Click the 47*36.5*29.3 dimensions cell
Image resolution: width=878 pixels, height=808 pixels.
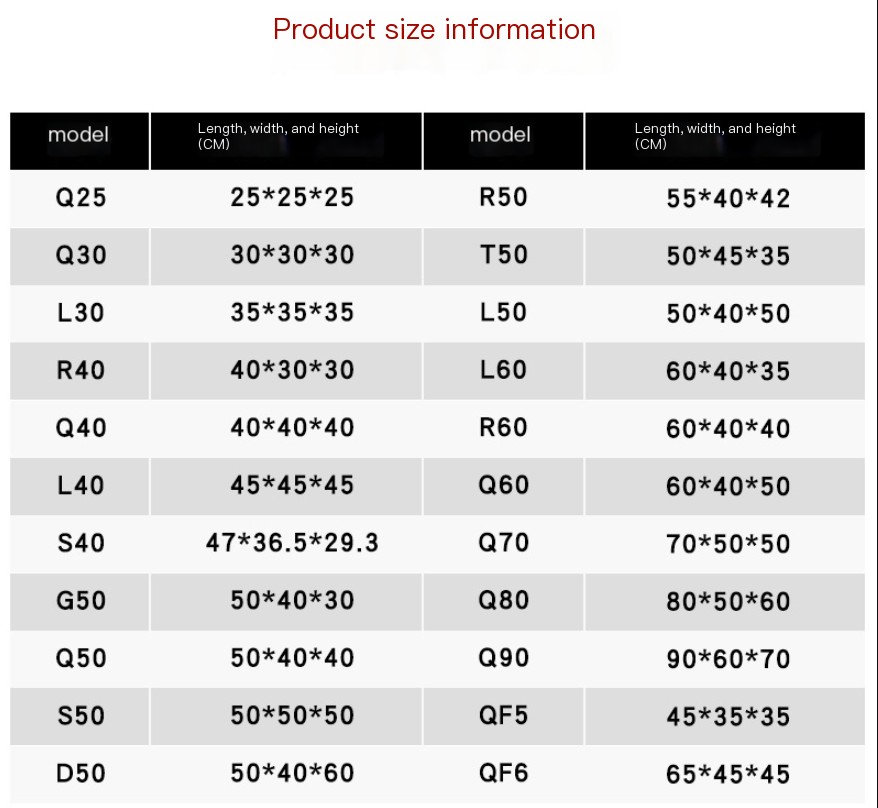click(292, 544)
